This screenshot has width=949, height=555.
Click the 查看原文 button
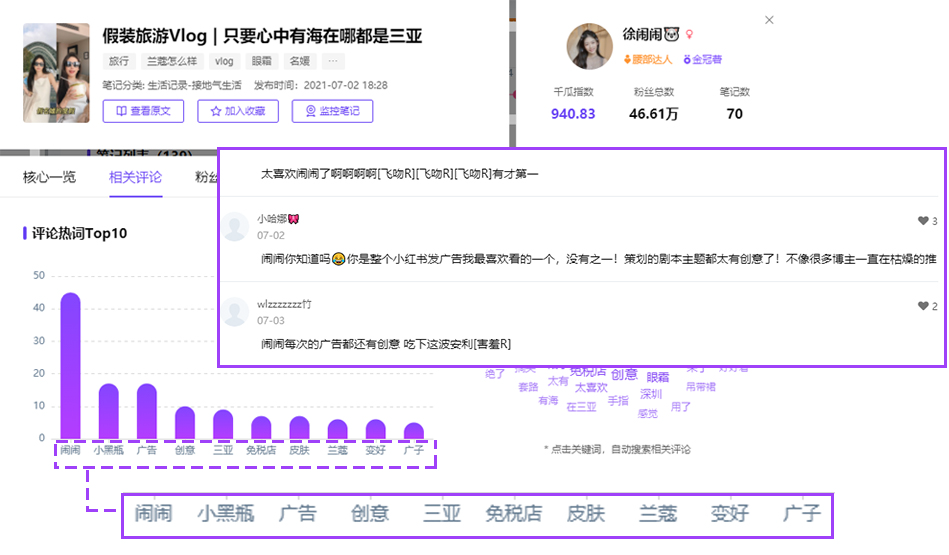click(143, 111)
